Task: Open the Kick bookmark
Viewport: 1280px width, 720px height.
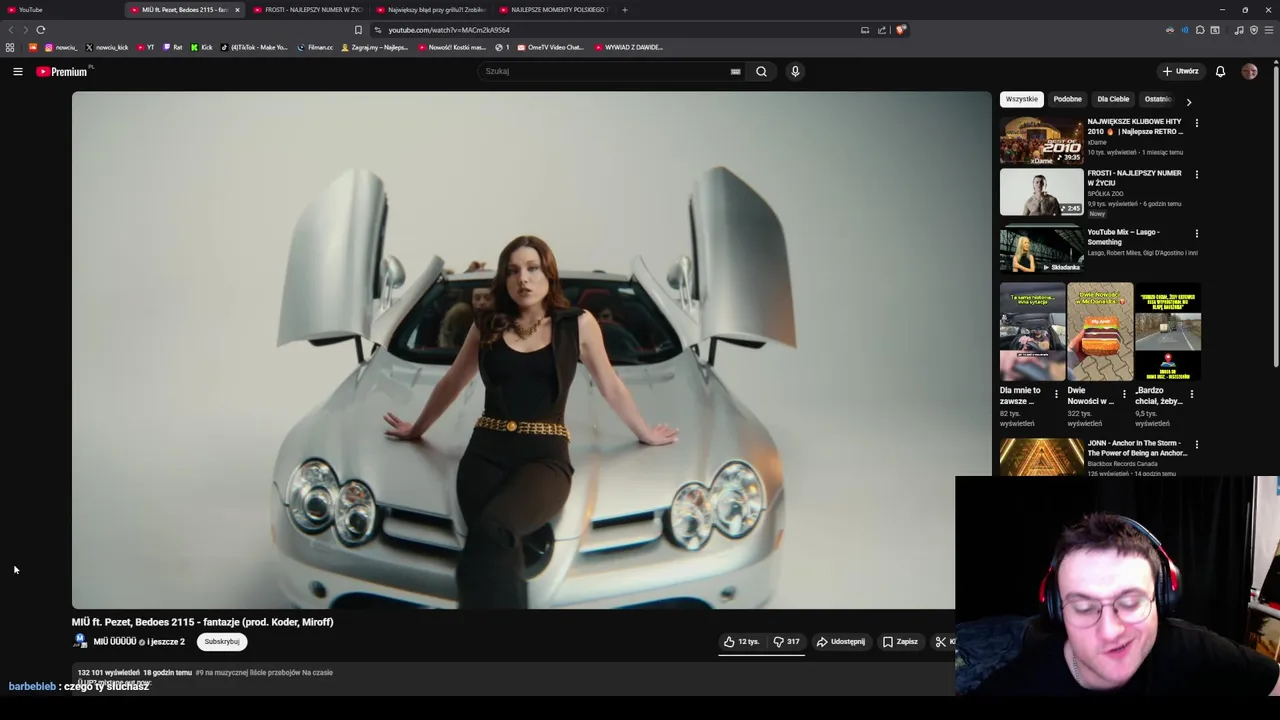Action: pos(202,47)
